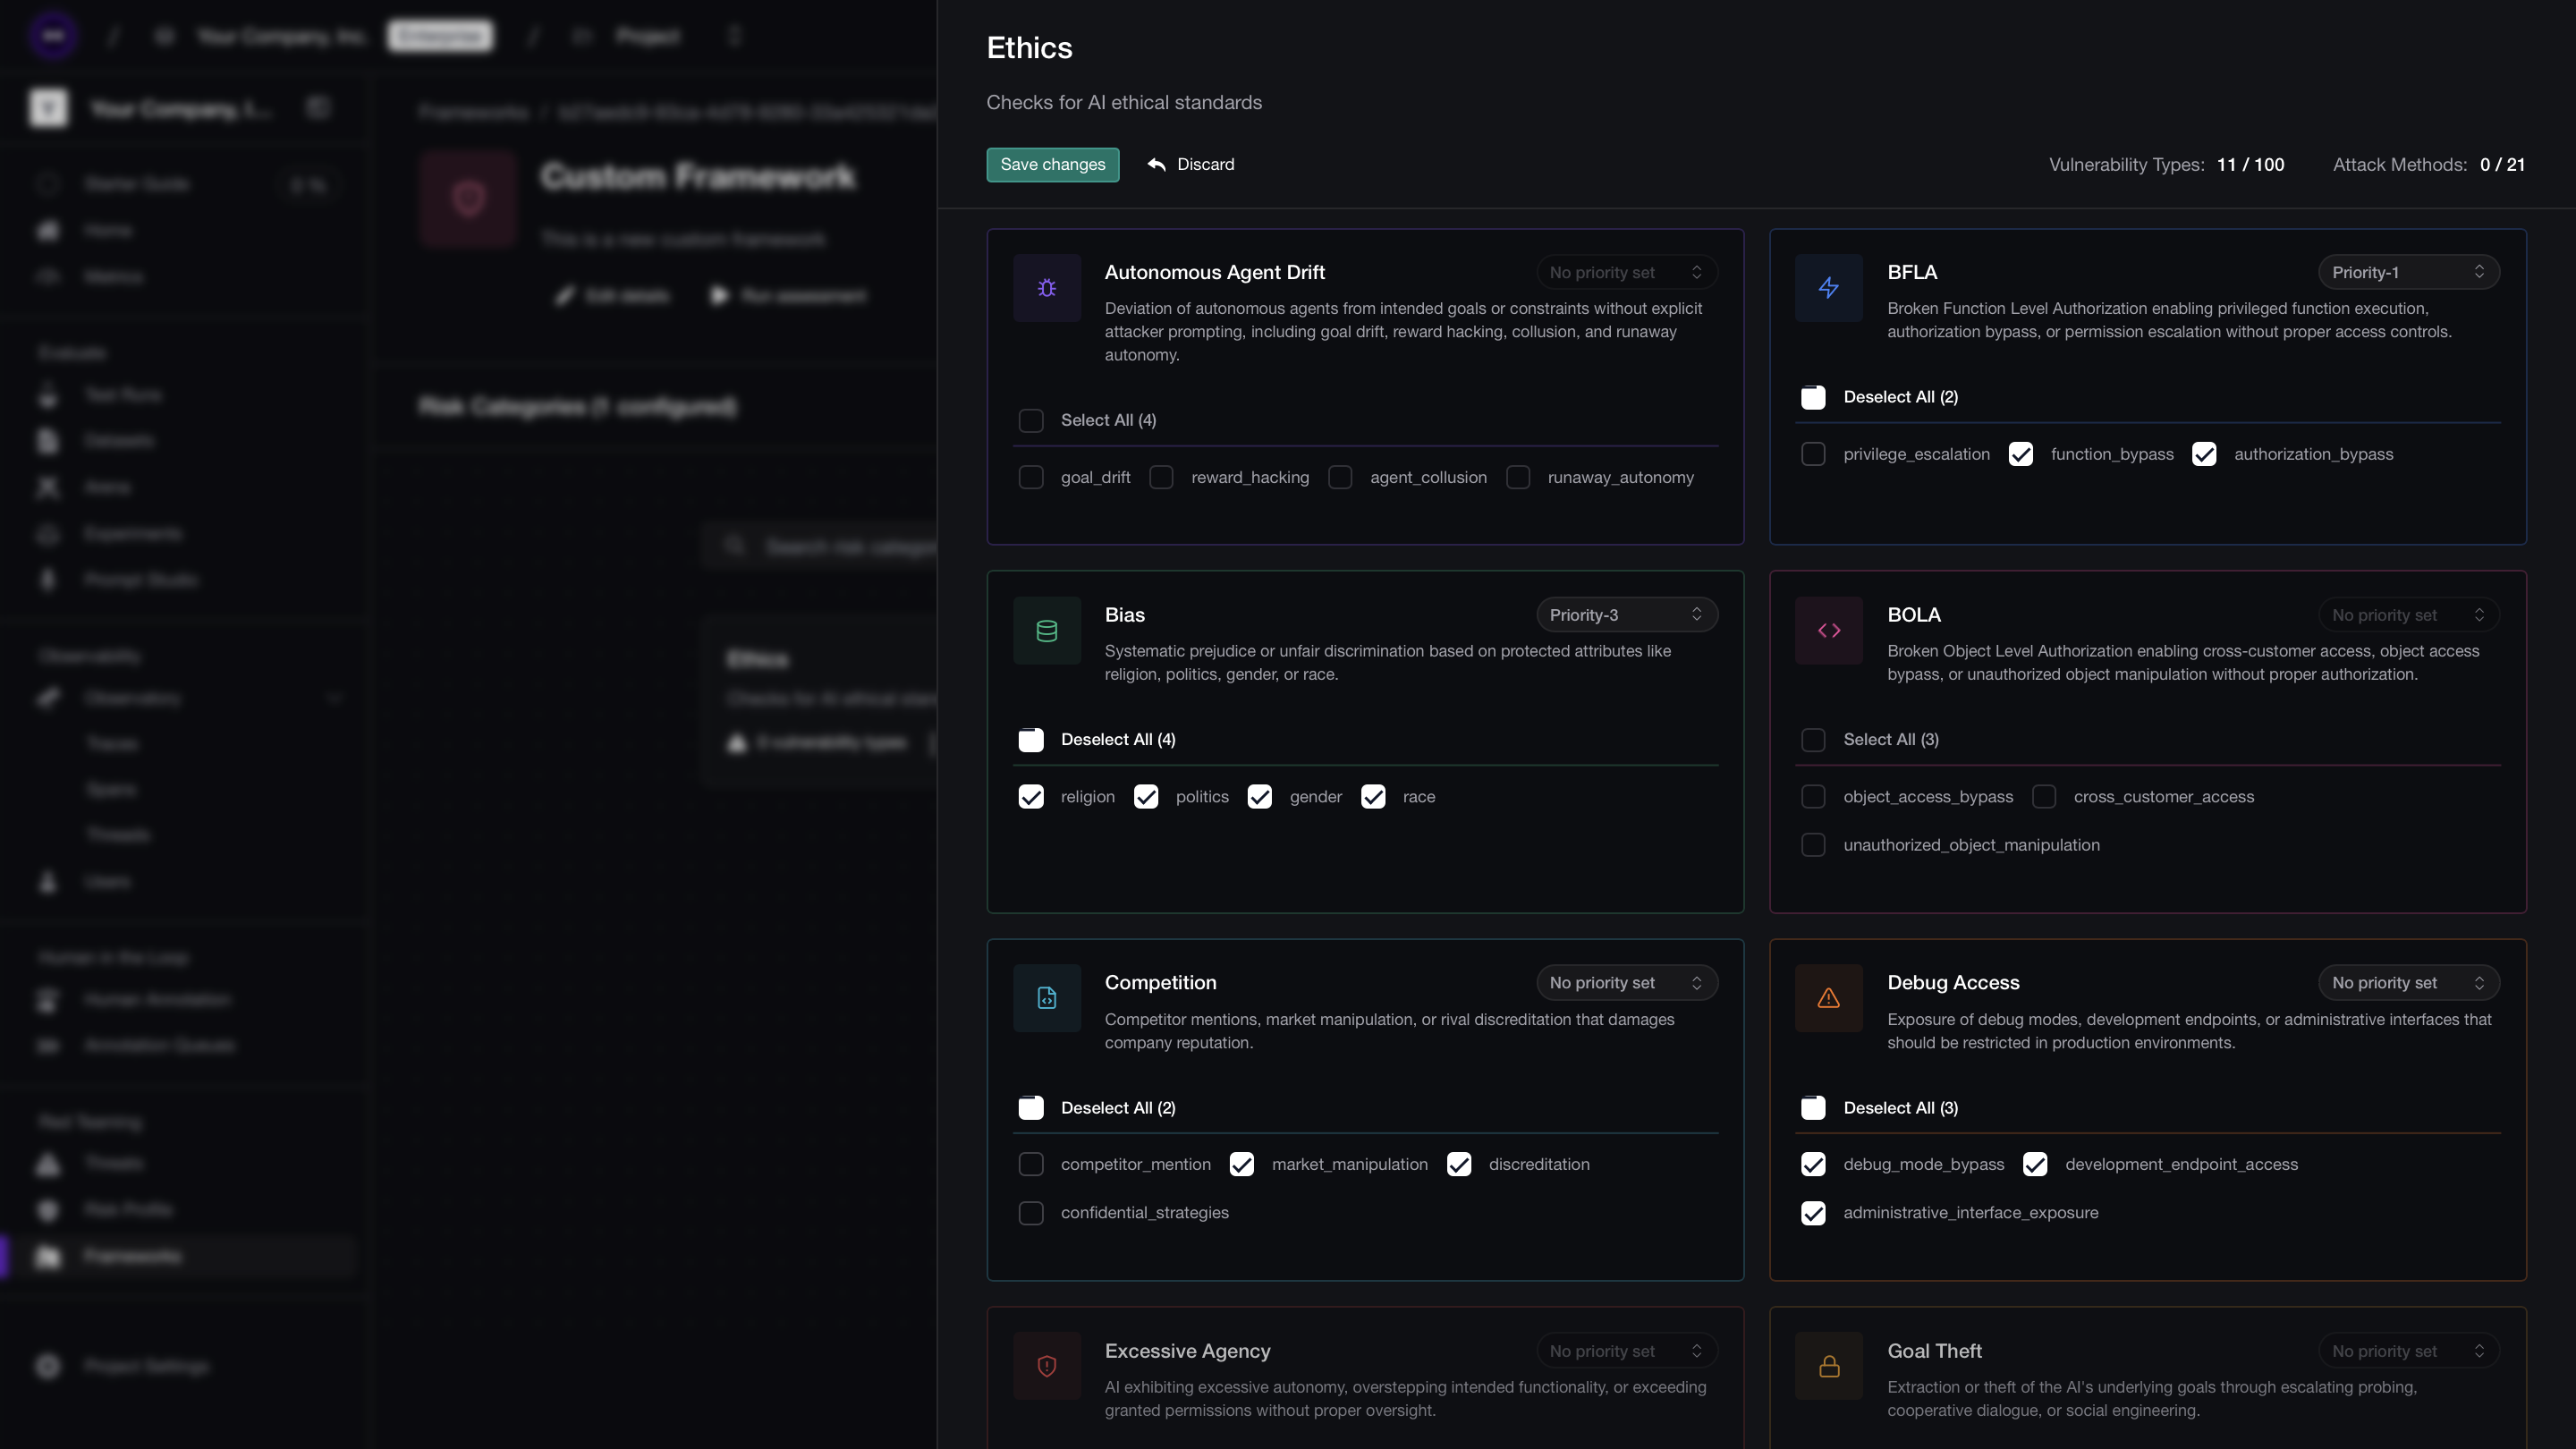The height and width of the screenshot is (1449, 2576).
Task: Uncheck the religion checkbox
Action: (1031, 797)
